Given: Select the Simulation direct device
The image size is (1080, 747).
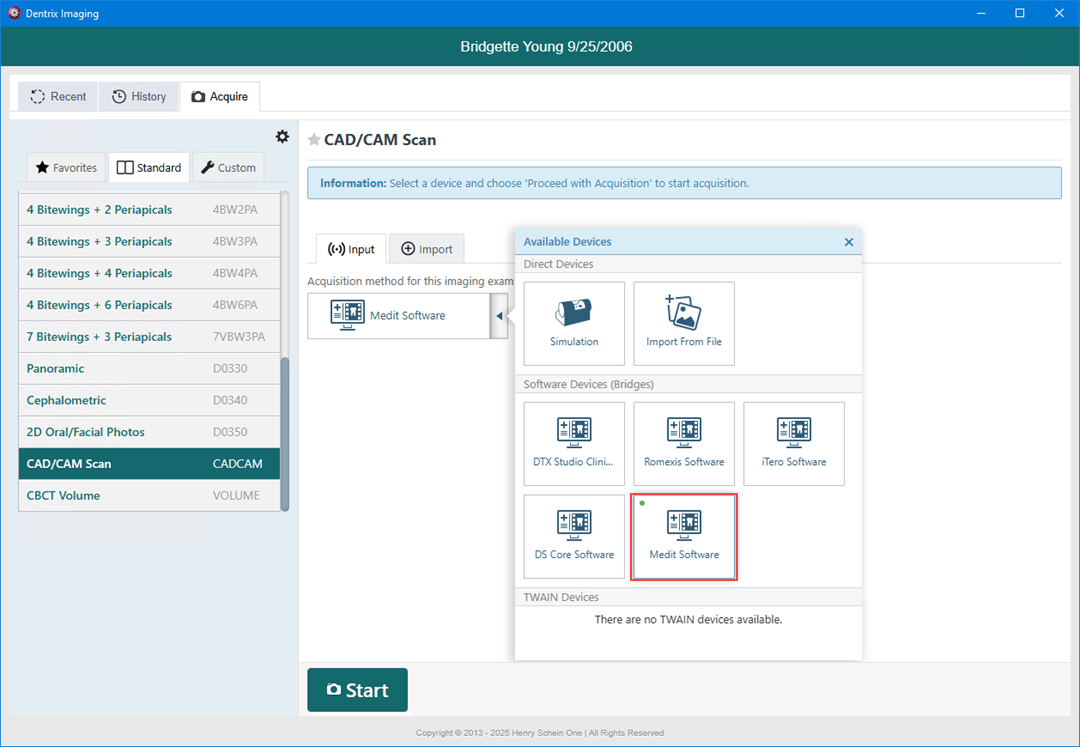Looking at the screenshot, I should 573,323.
